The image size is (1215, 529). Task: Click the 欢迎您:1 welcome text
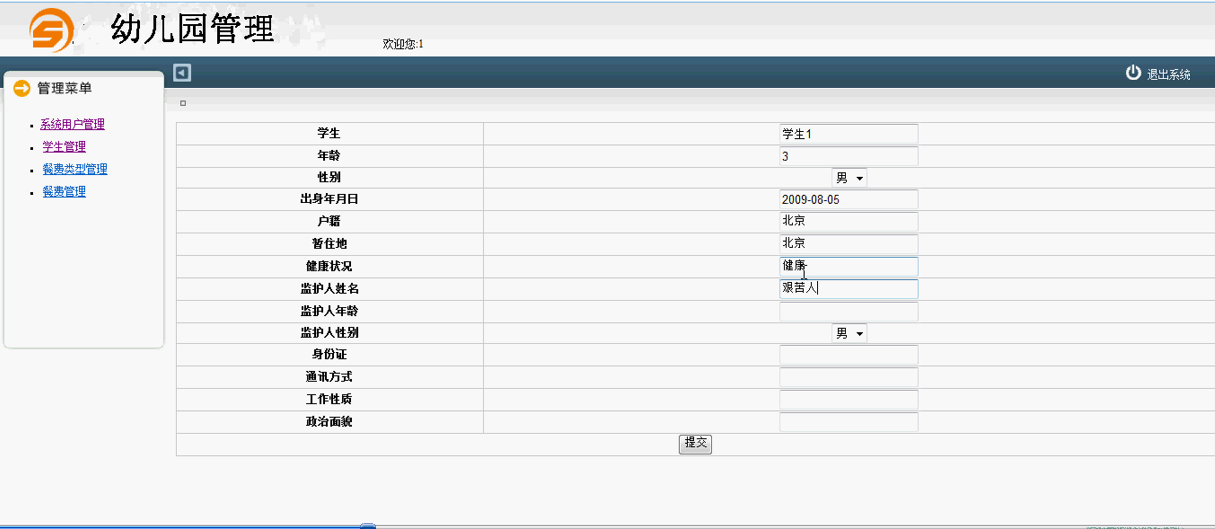pyautogui.click(x=403, y=44)
